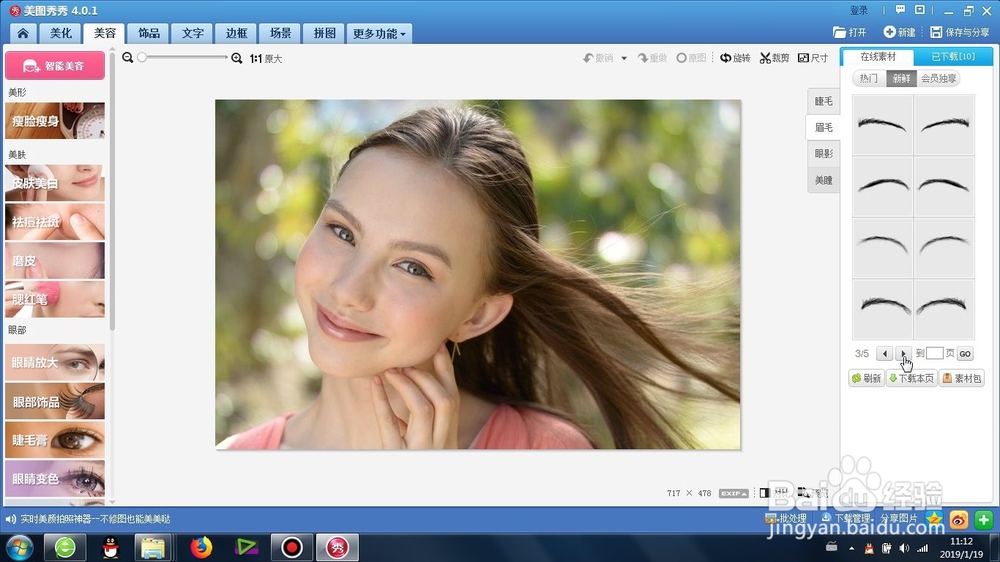This screenshot has width=1000, height=562.
Task: Open the 美化 tab
Action: point(61,33)
